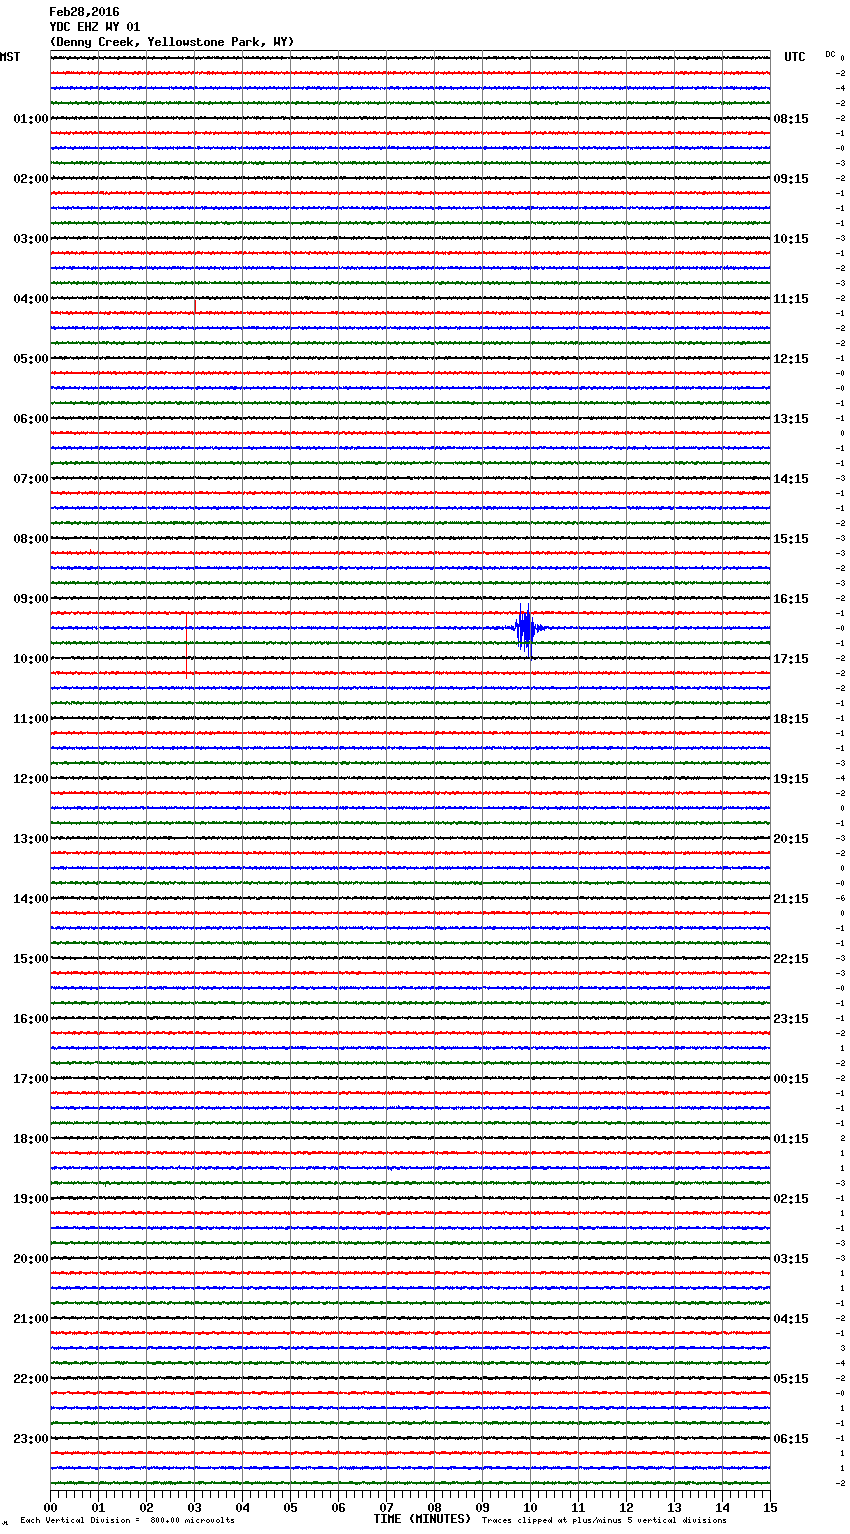Click the 08:15 UTC time label
The height and width of the screenshot is (1534, 850).
coord(791,119)
